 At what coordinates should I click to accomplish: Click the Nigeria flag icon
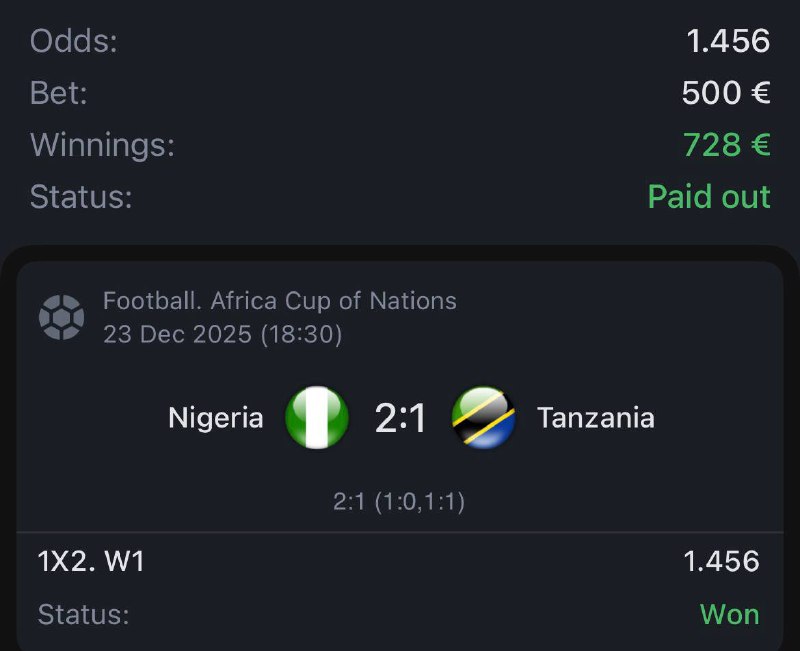(x=317, y=417)
